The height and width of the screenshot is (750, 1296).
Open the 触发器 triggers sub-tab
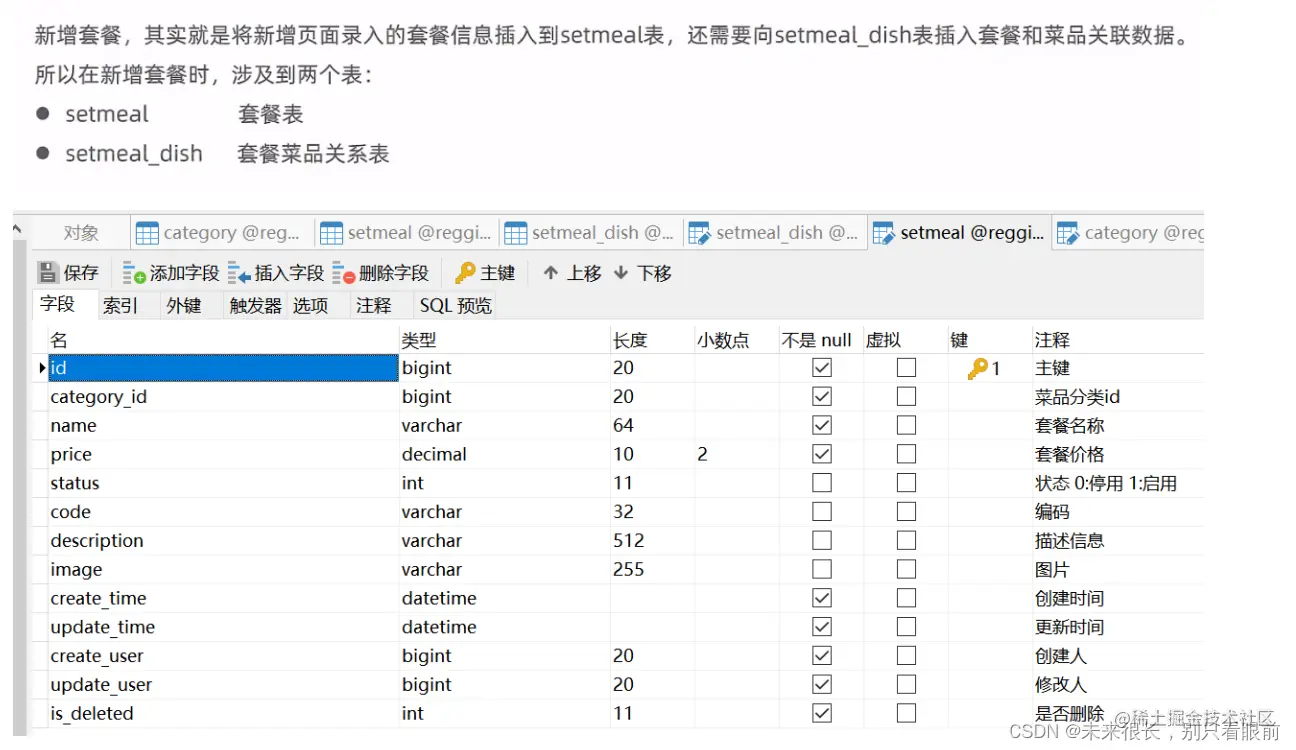tap(256, 305)
